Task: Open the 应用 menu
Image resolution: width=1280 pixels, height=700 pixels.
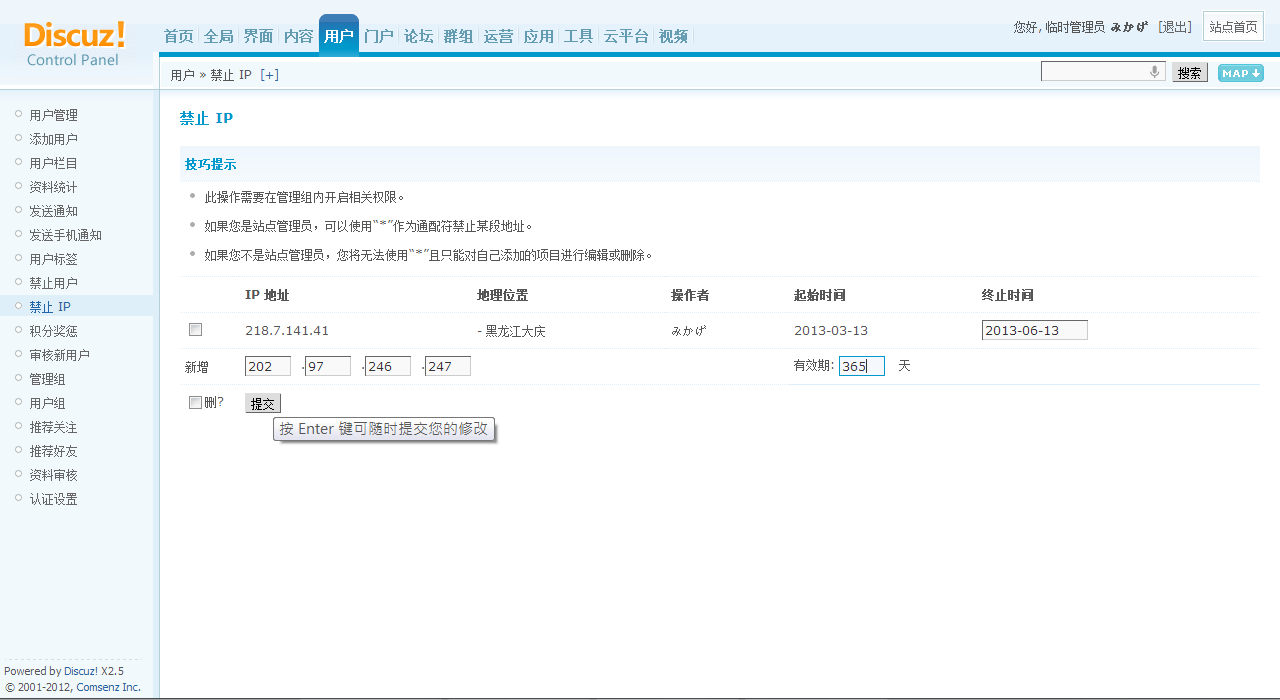Action: (x=539, y=36)
